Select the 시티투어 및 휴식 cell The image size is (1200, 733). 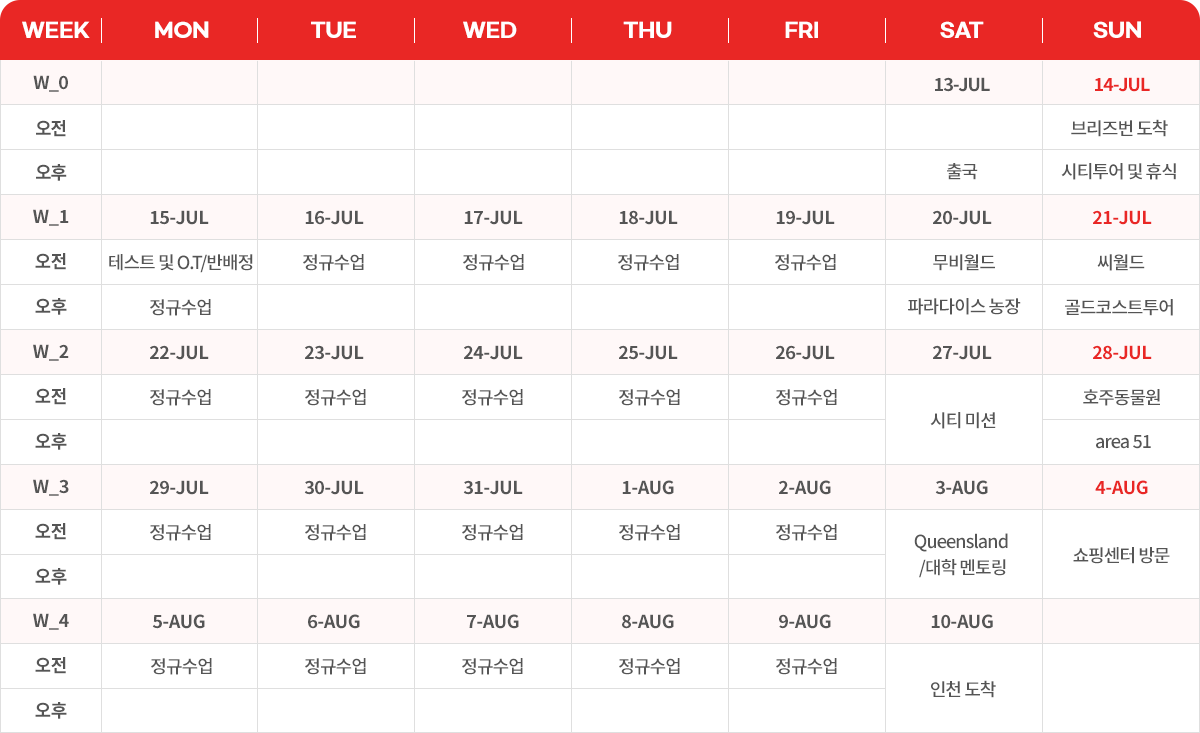point(1119,172)
